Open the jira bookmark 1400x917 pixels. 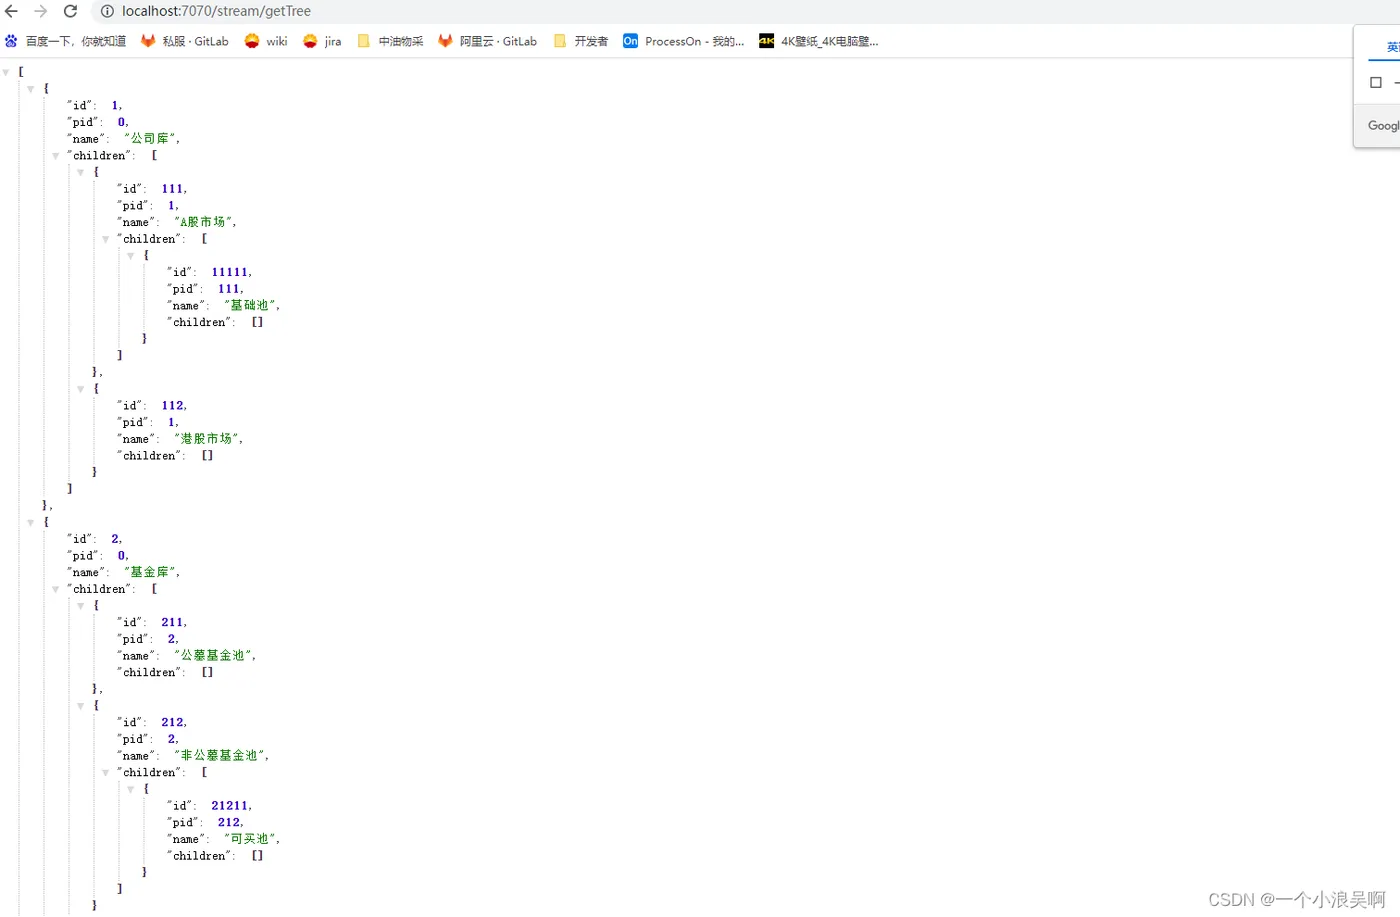(x=322, y=41)
